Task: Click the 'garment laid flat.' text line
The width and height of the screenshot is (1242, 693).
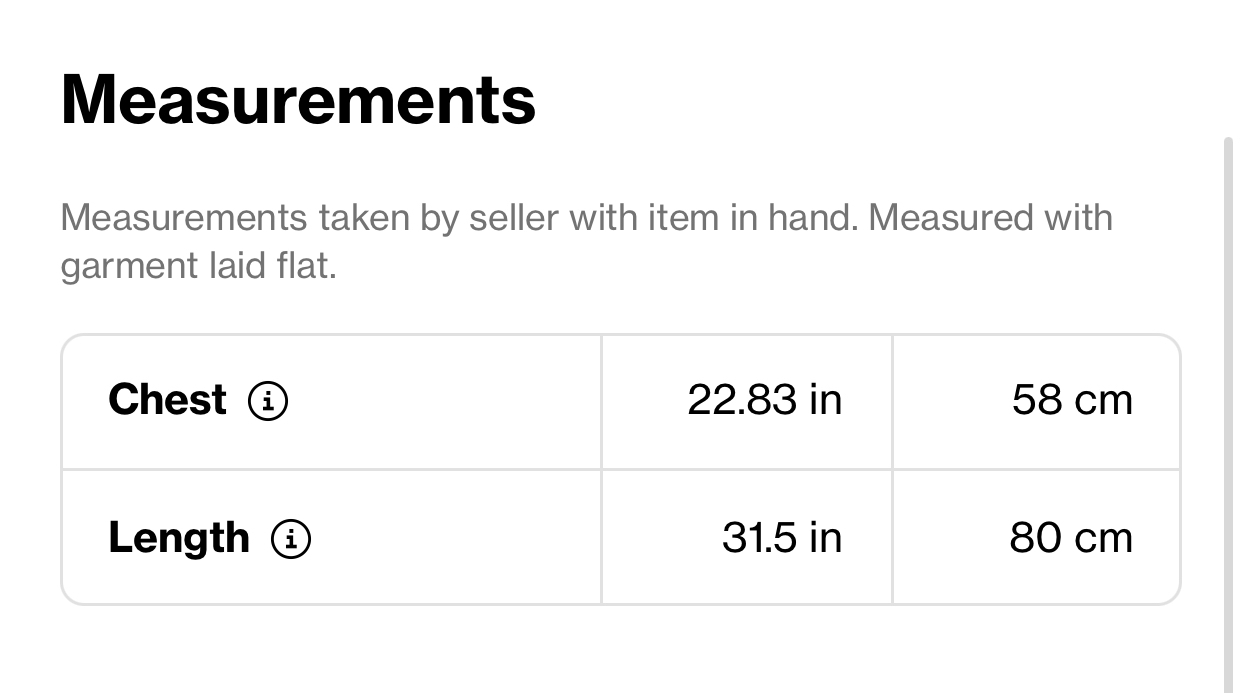Action: coord(199,266)
